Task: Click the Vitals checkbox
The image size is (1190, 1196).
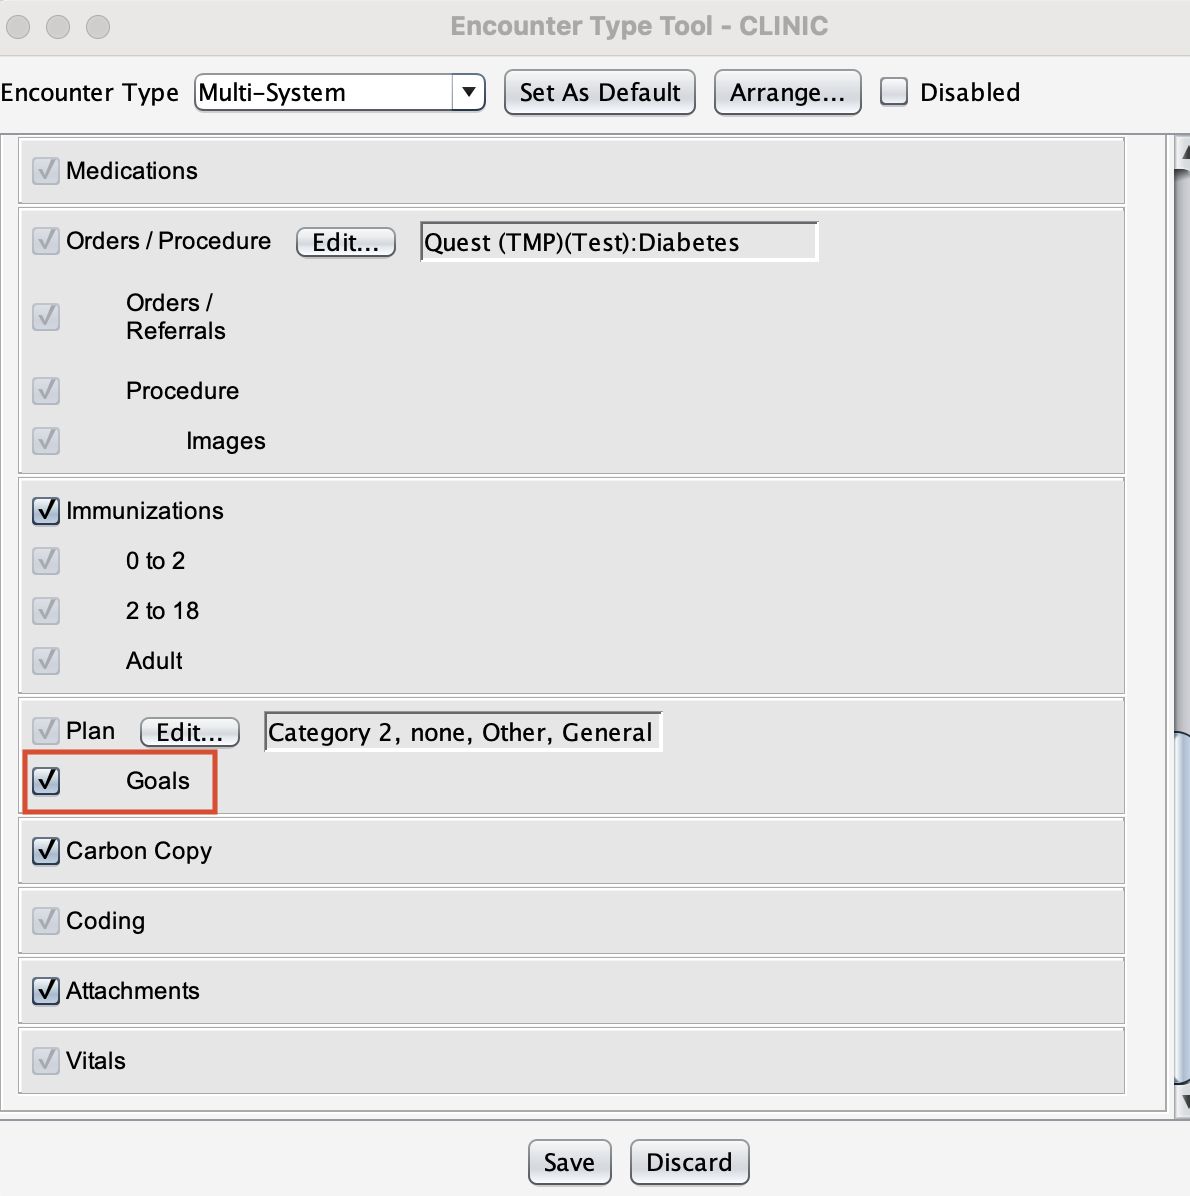Action: [46, 1061]
